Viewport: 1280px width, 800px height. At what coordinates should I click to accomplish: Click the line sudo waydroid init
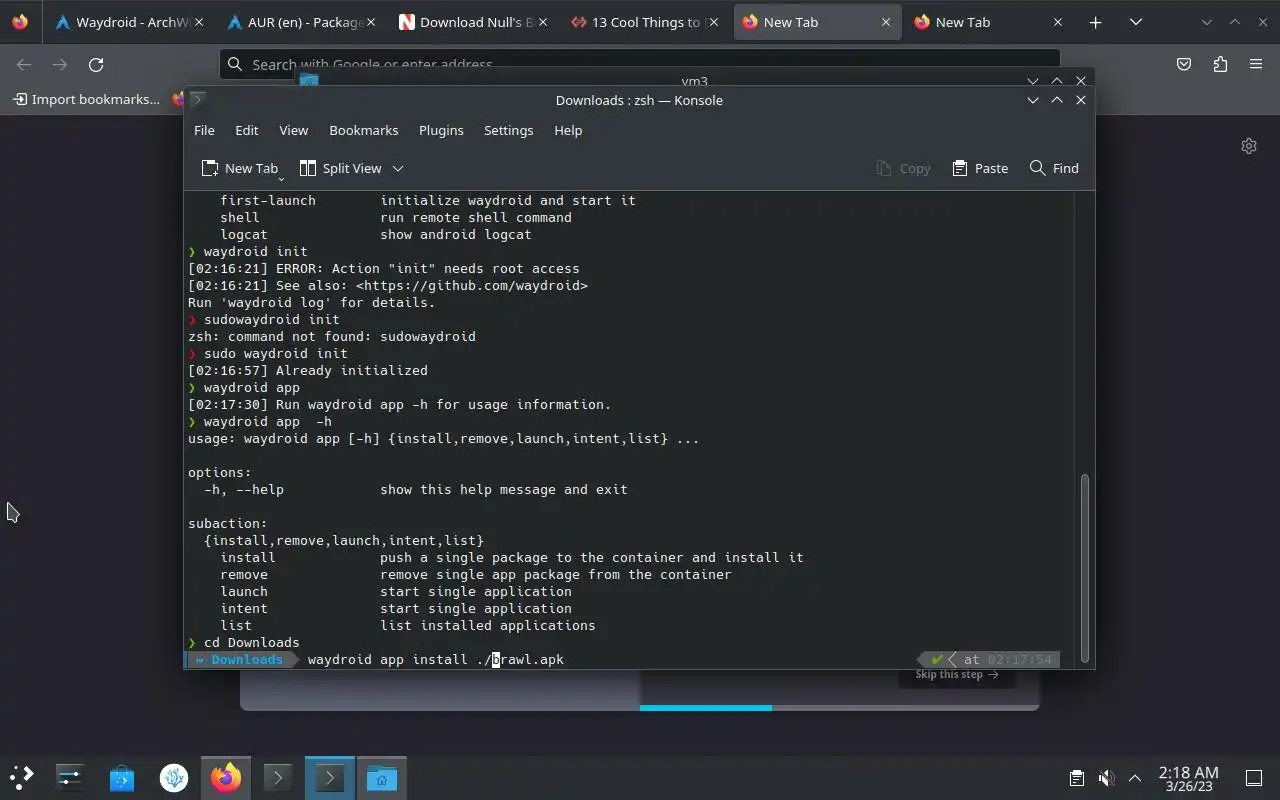click(x=275, y=353)
